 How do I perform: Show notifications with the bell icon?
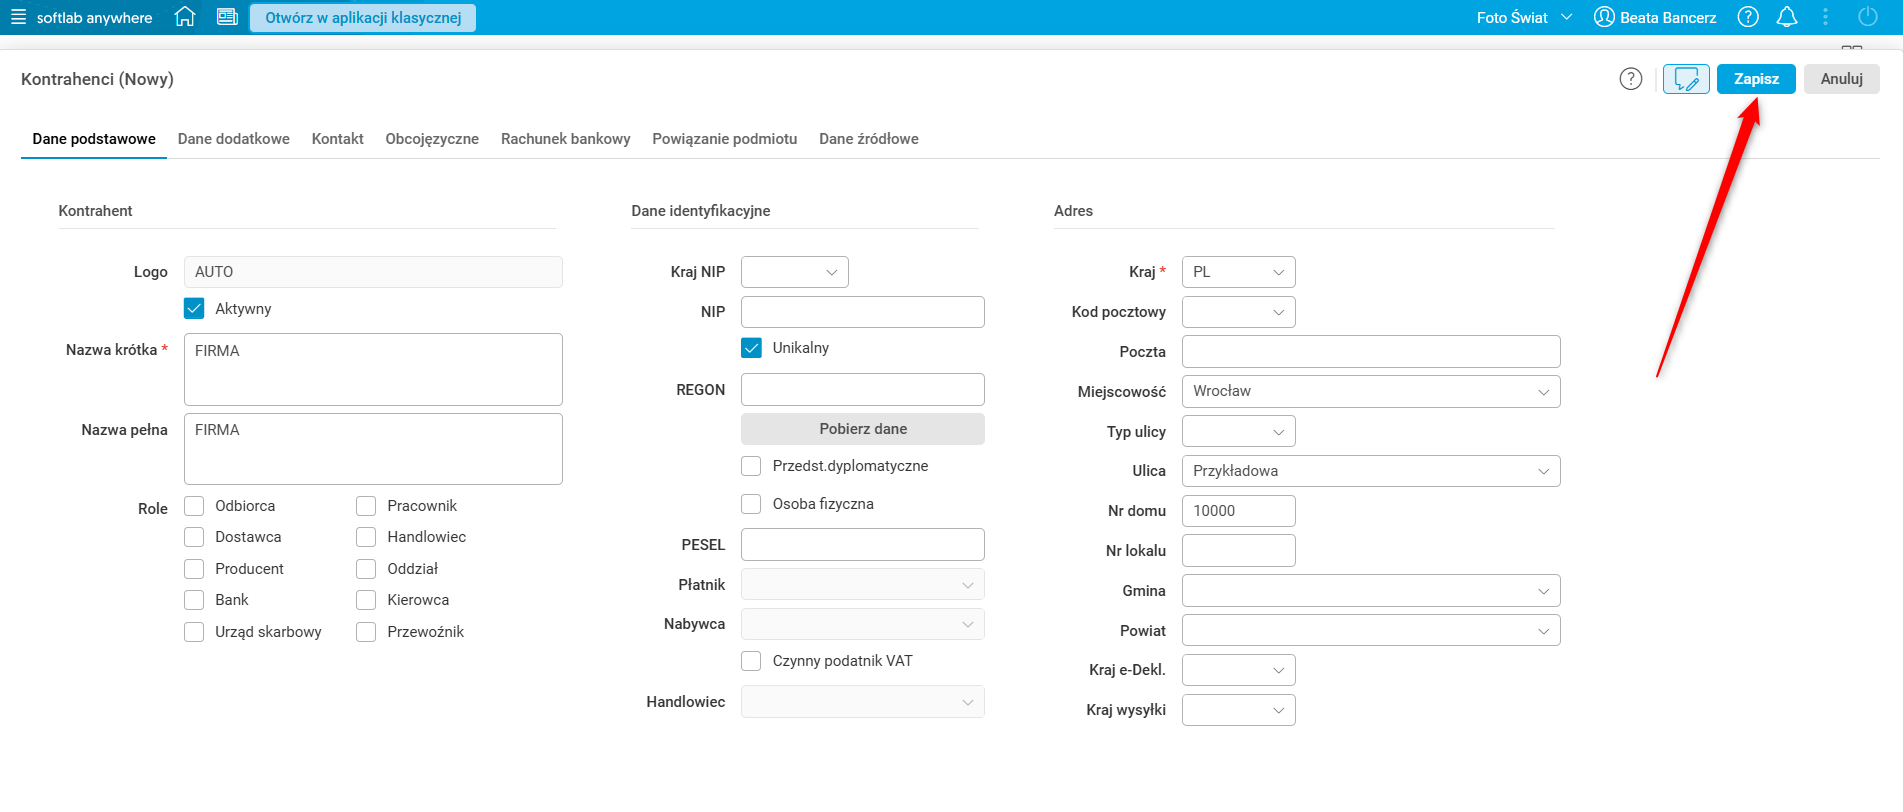[x=1787, y=17]
